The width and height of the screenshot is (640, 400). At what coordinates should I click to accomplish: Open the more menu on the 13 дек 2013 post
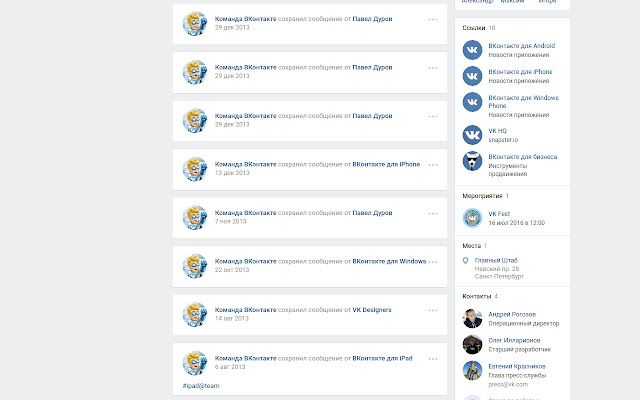[433, 165]
